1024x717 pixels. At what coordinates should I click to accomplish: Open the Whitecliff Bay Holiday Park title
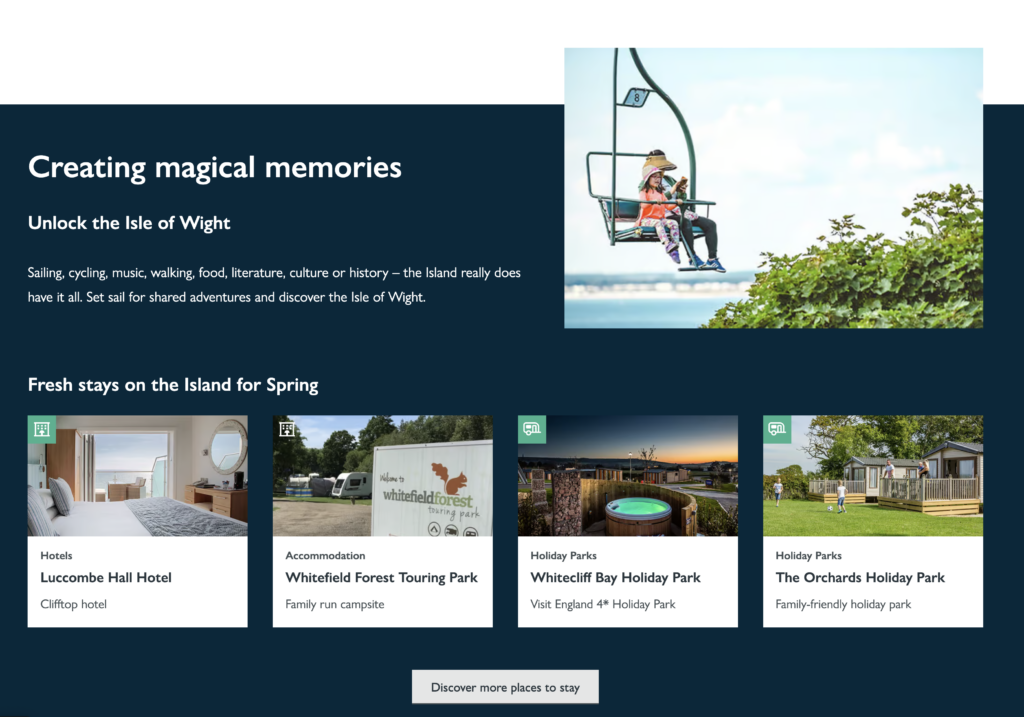[615, 577]
